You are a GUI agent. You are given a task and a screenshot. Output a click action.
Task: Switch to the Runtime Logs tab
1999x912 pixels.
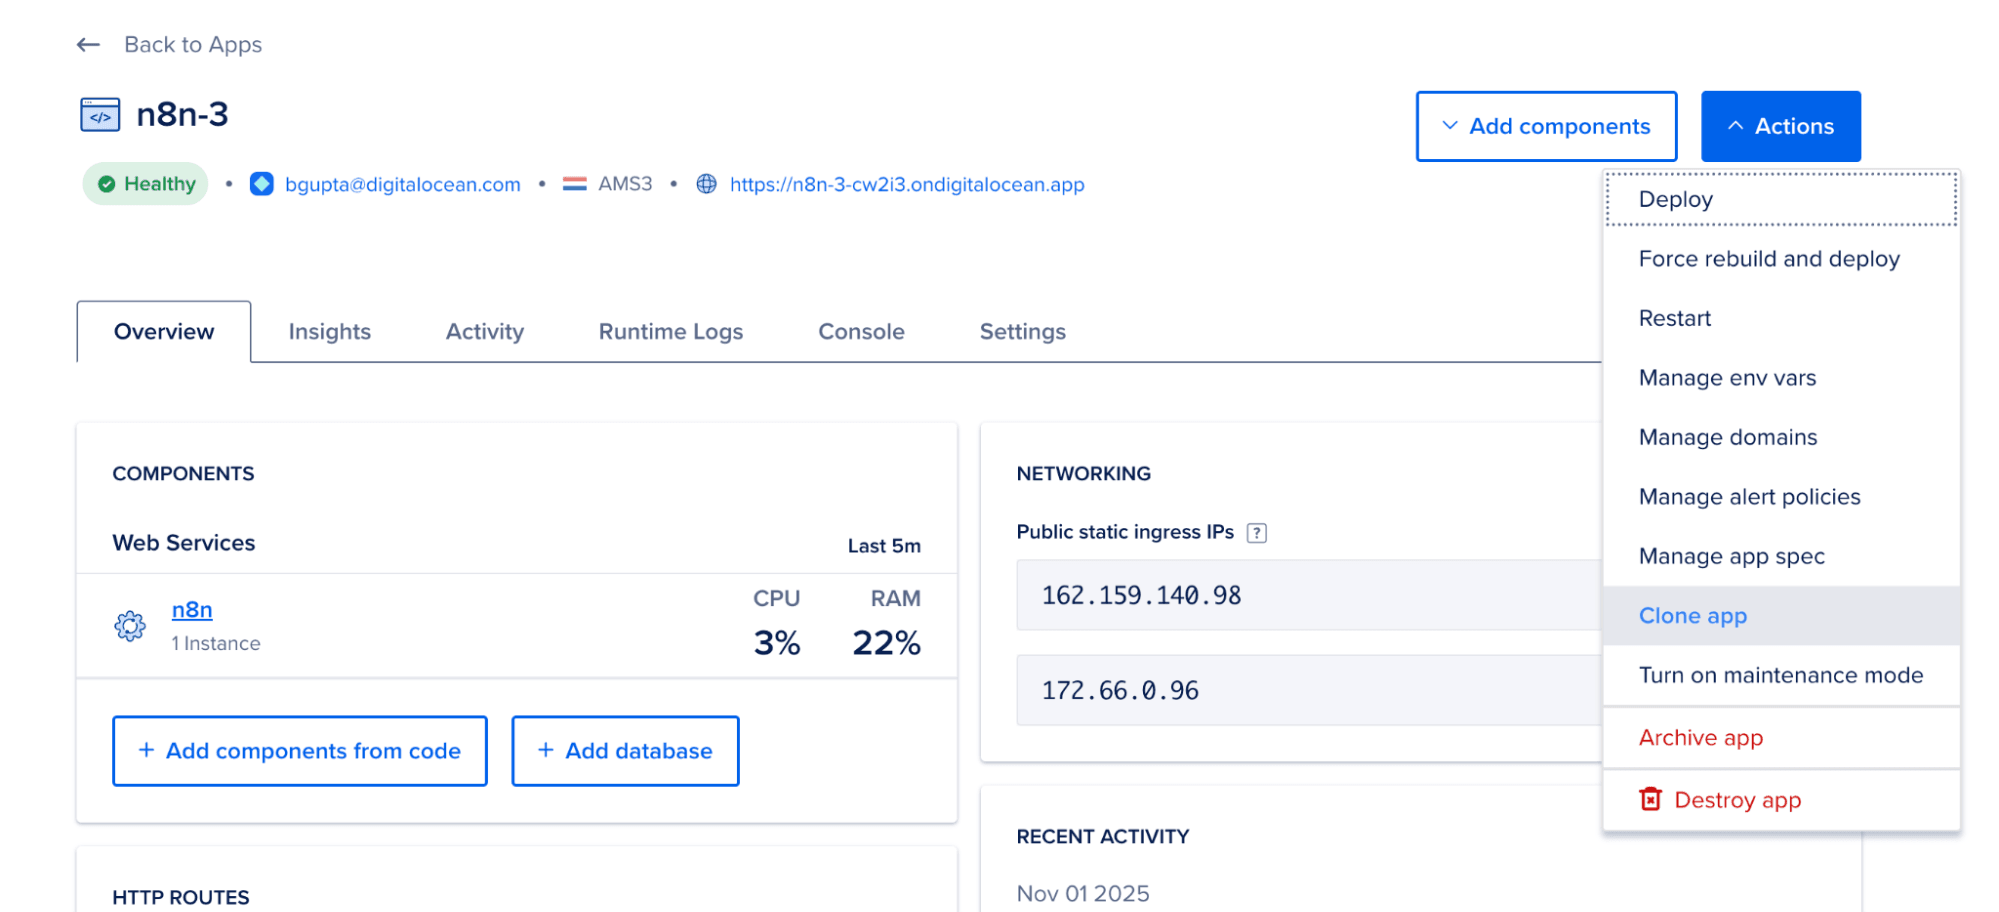point(670,331)
